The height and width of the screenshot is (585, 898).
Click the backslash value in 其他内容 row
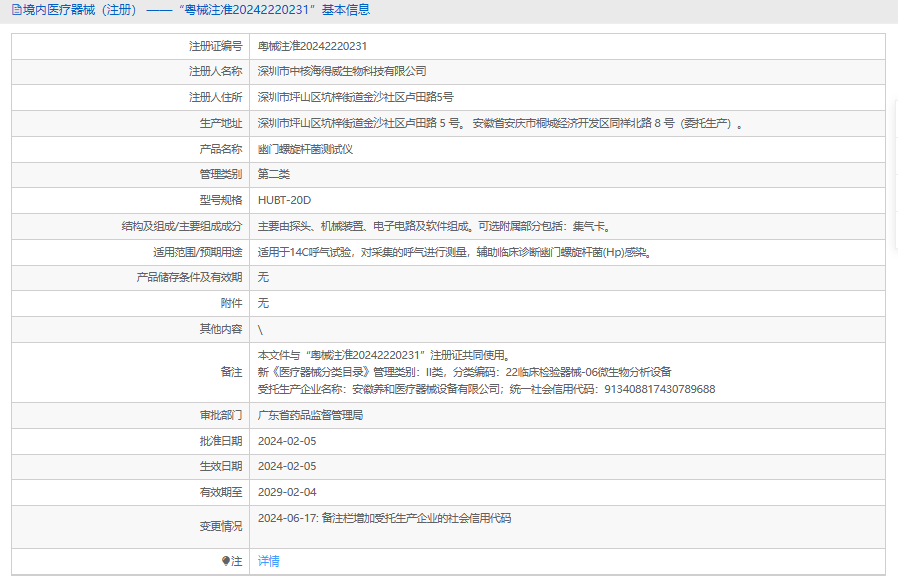pyautogui.click(x=260, y=329)
